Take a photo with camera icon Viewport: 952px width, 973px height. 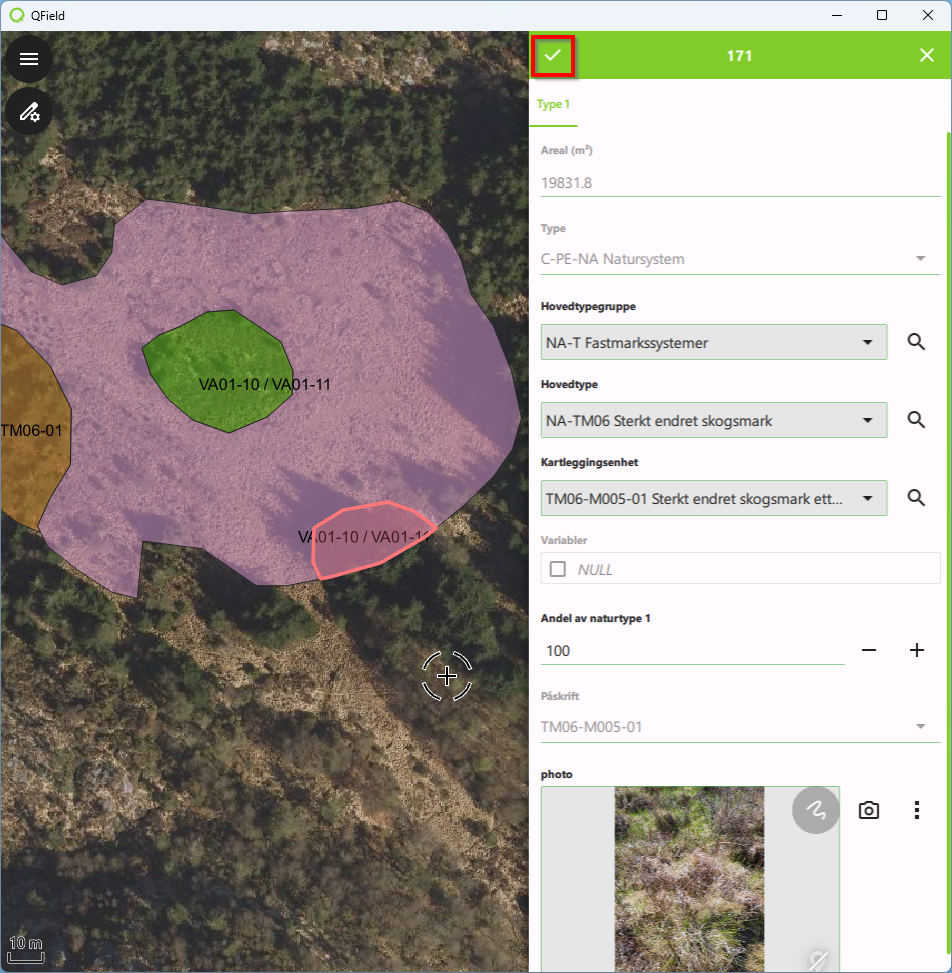click(869, 810)
